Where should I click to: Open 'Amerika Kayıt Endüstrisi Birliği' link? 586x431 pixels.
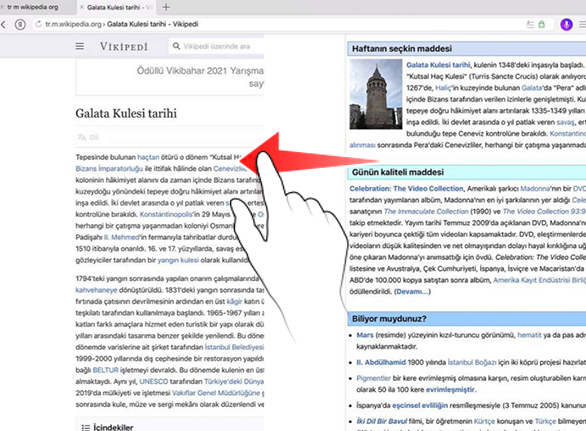click(540, 280)
